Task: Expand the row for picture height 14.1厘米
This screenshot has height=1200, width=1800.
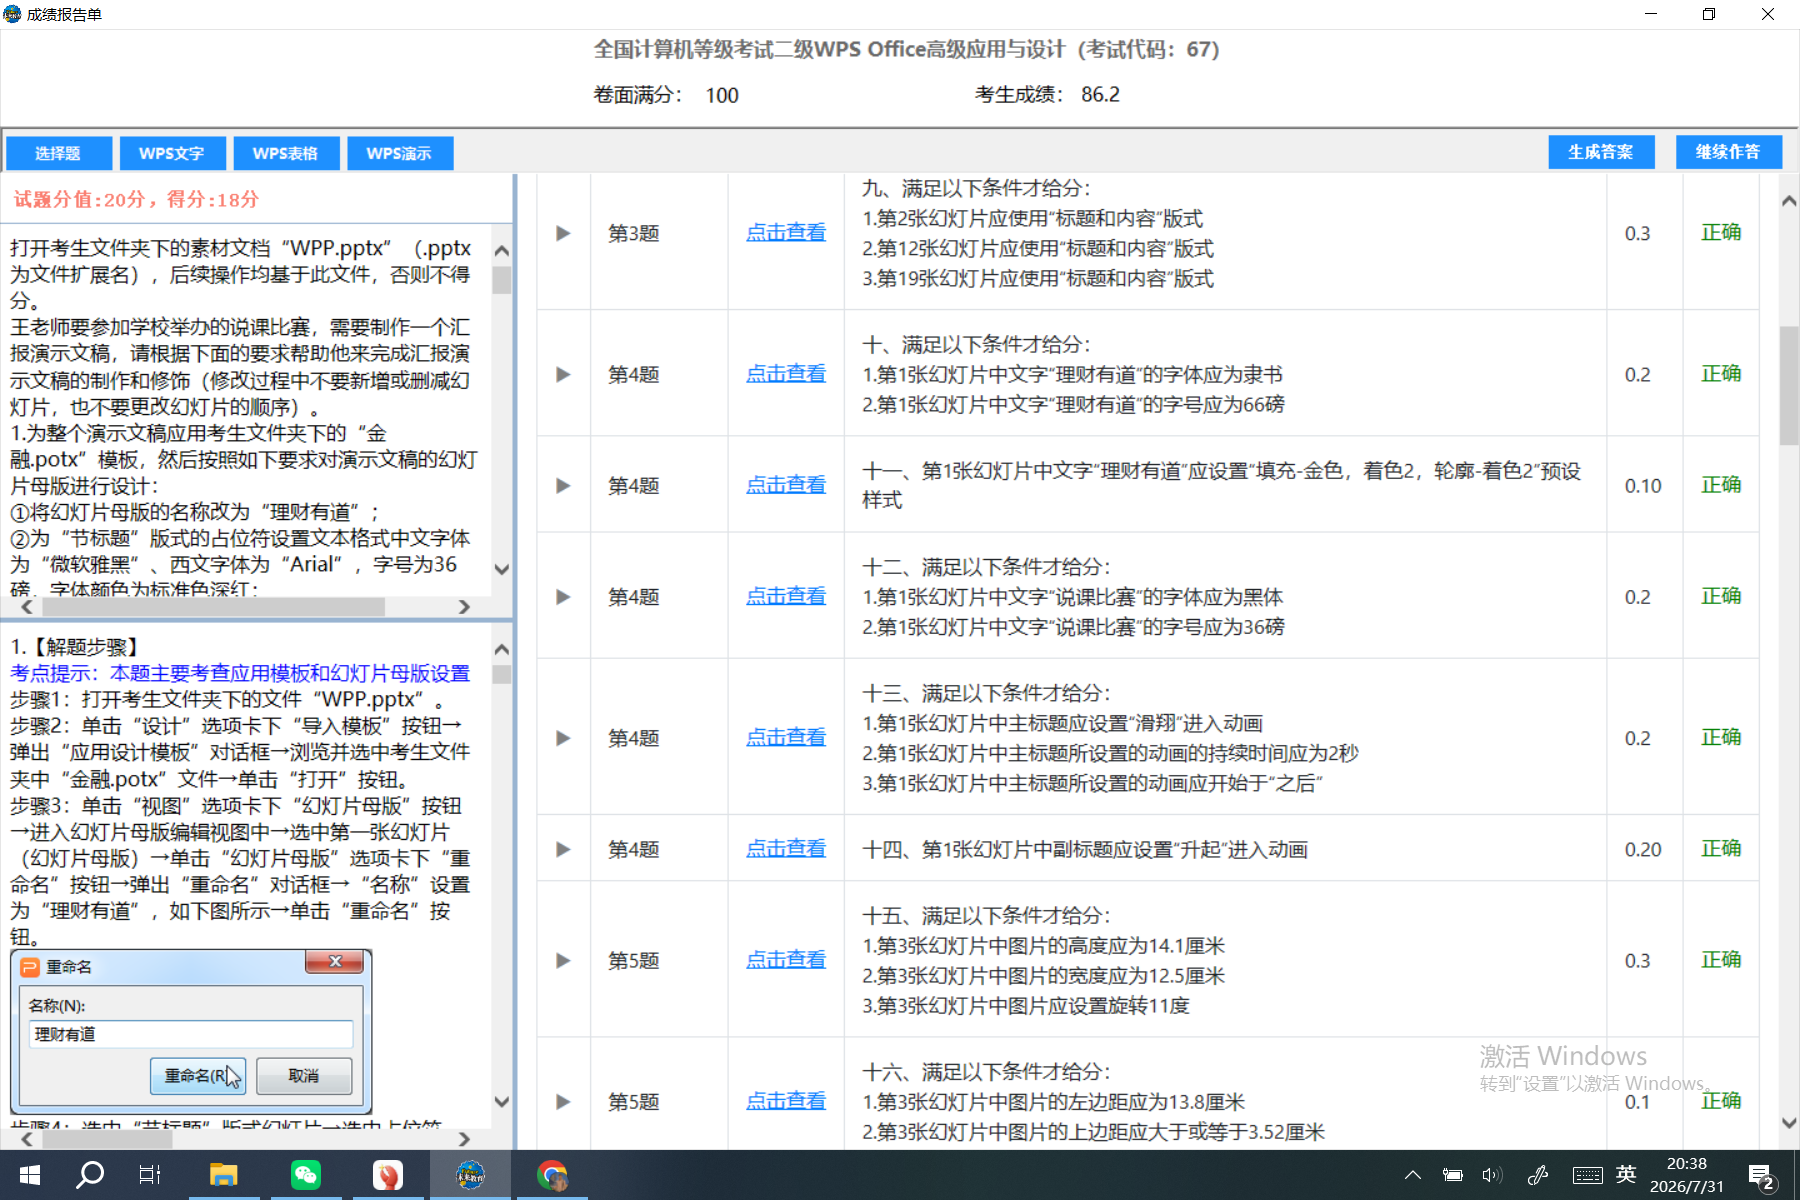Action: [563, 960]
